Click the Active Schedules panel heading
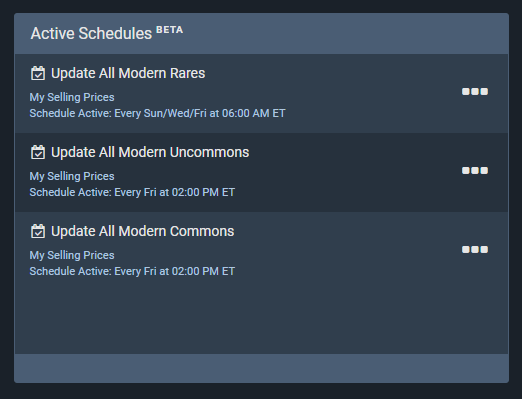The image size is (522, 399). 91,34
